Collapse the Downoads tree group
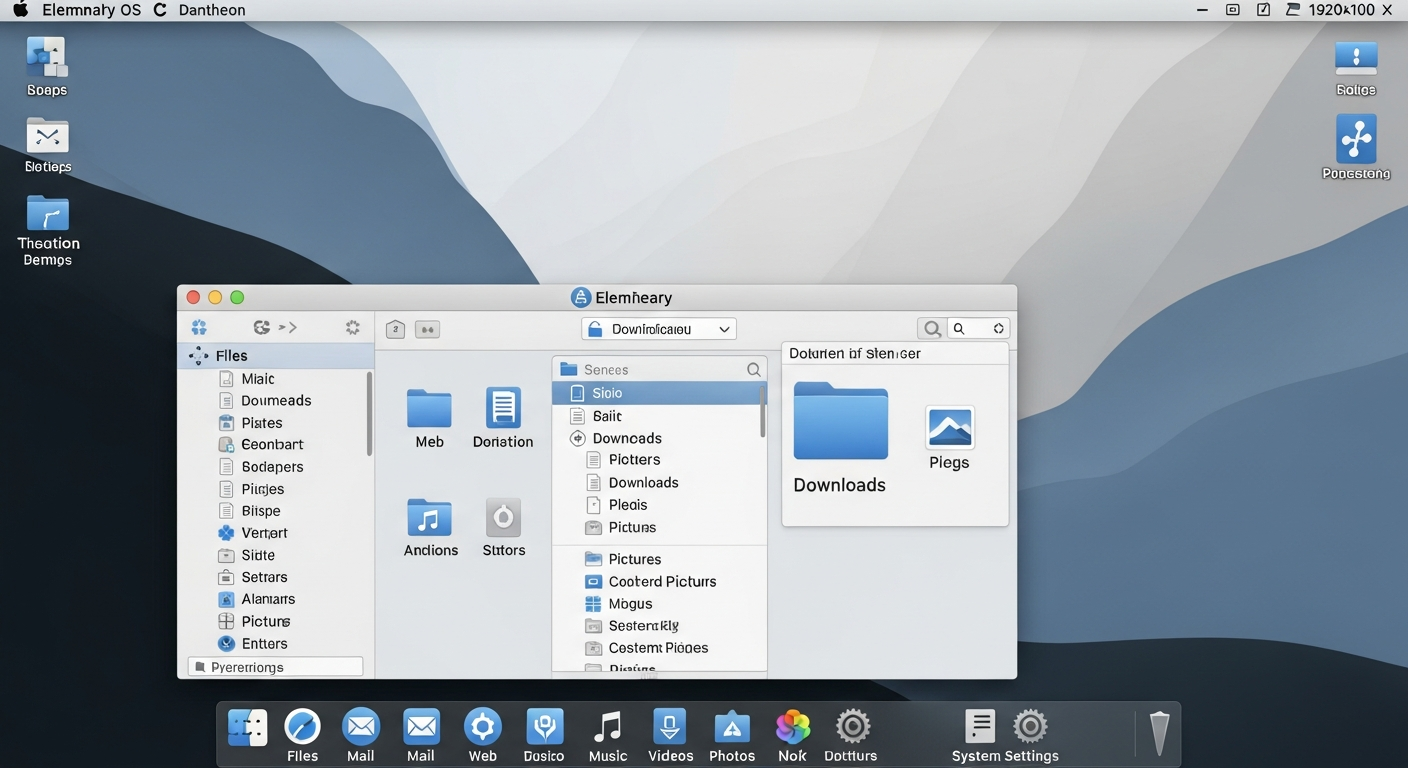This screenshot has height=768, width=1408. (577, 438)
